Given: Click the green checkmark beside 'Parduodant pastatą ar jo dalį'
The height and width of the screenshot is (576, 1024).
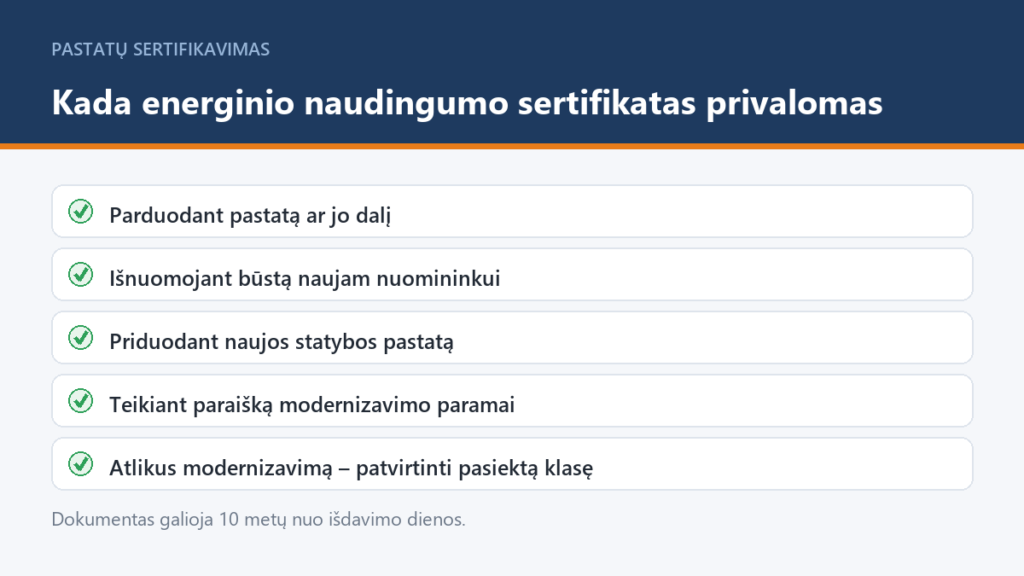Looking at the screenshot, I should (80, 212).
